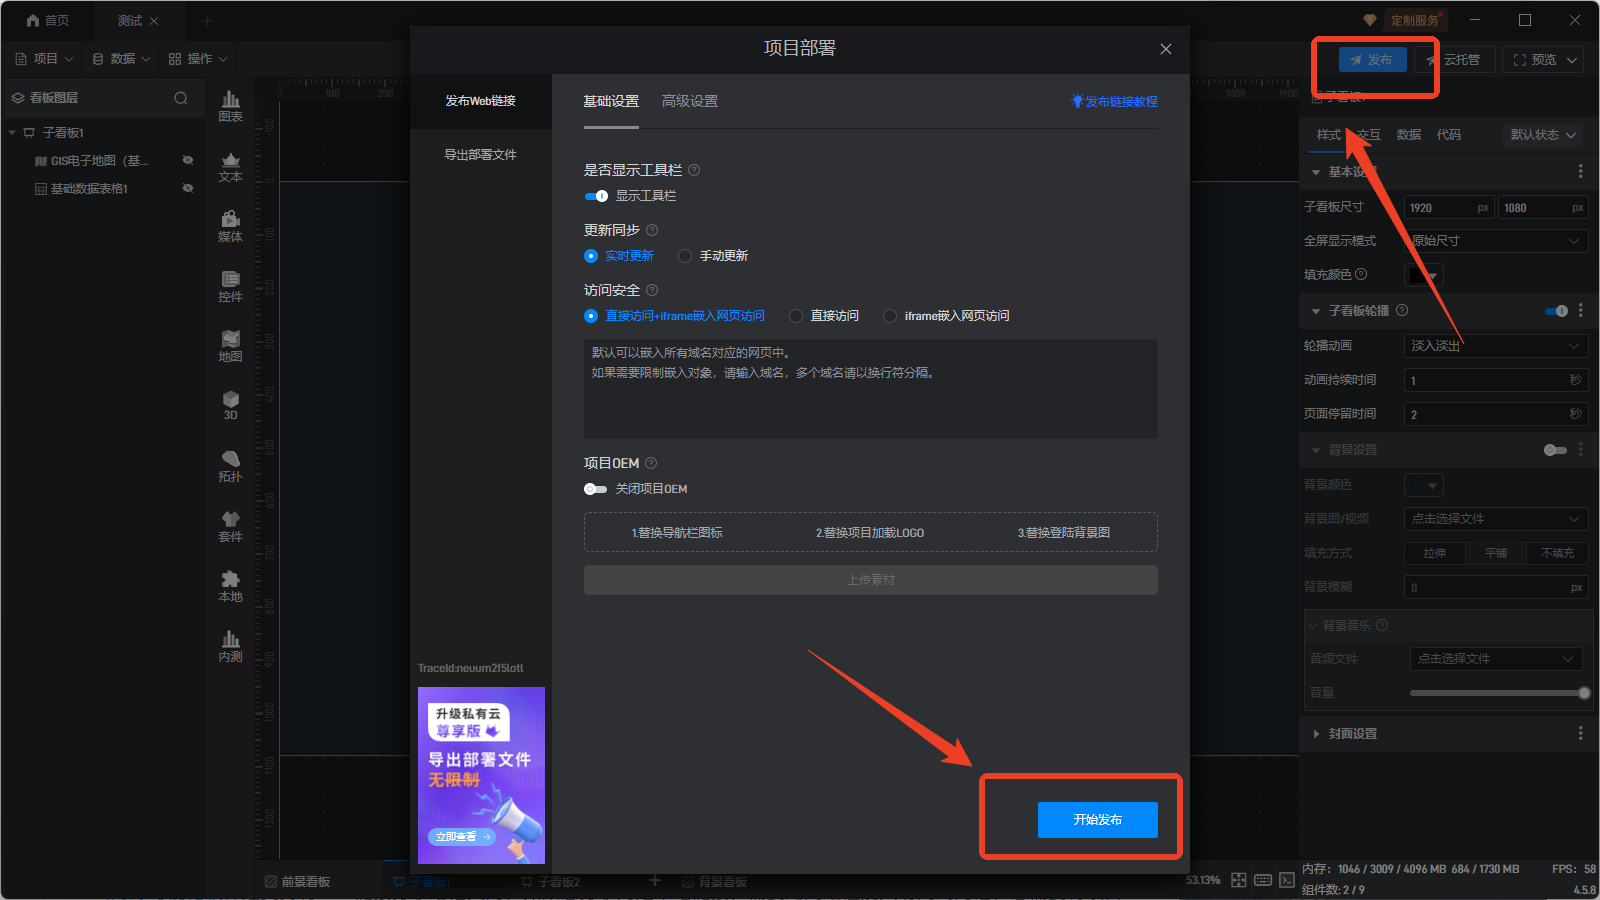This screenshot has width=1600, height=900.
Task: Select 导出部署文件 in the sidebar
Action: pos(480,155)
